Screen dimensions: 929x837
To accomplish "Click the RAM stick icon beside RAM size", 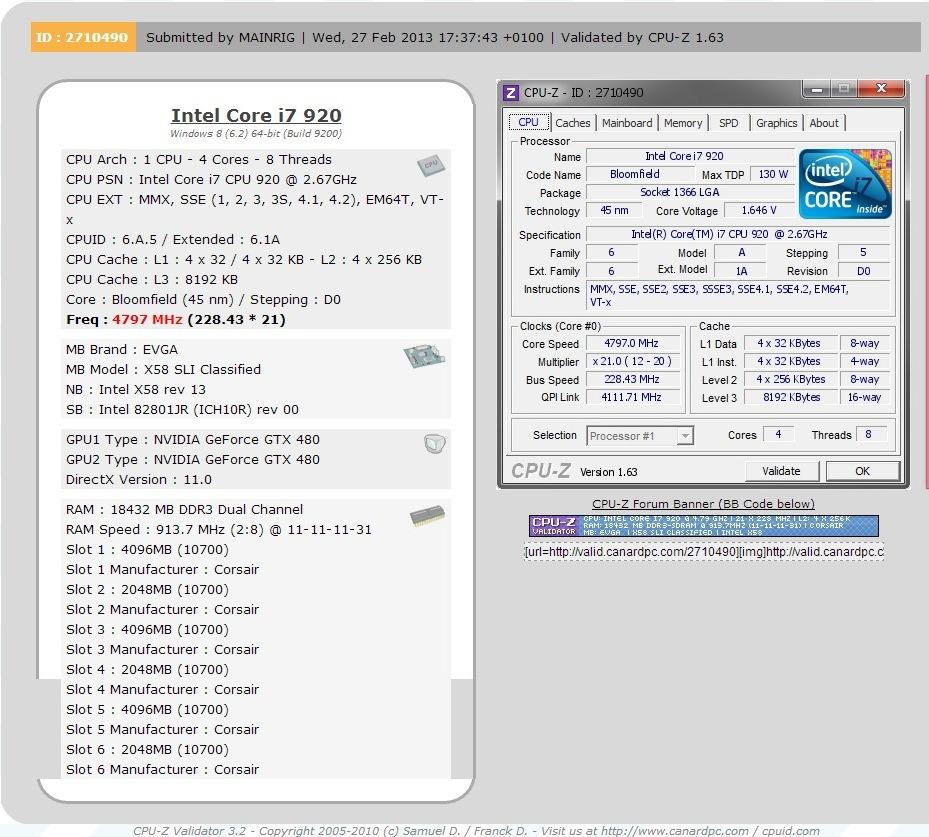I will click(x=427, y=515).
